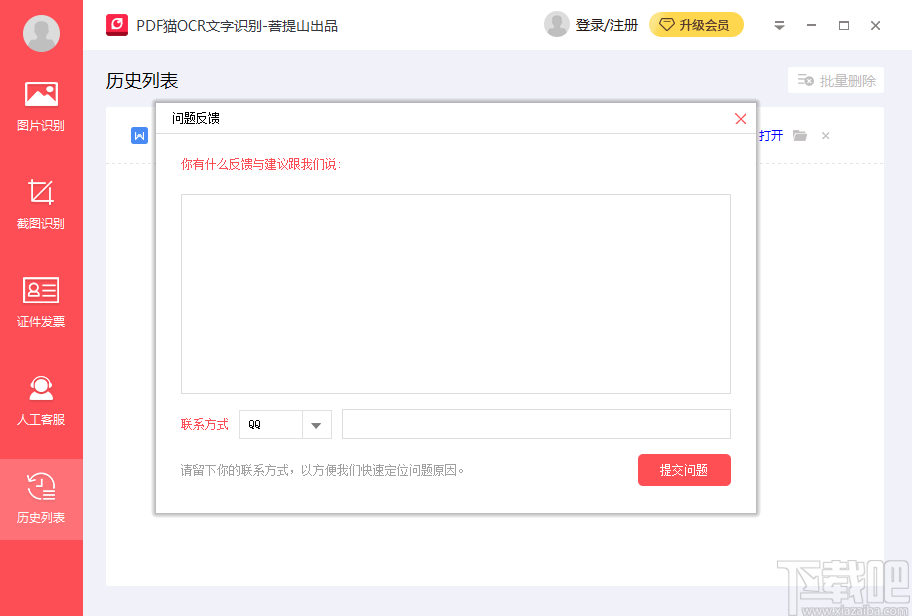Screen dimensions: 912x616
Task: Expand the QQ contact type dropdown
Action: (317, 424)
